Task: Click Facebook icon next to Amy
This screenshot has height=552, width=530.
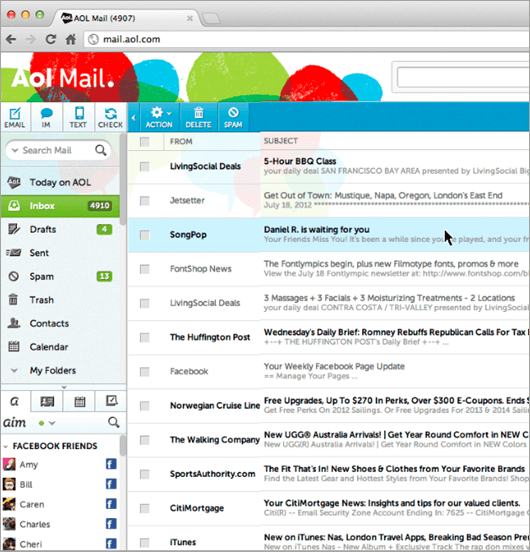Action: (111, 464)
